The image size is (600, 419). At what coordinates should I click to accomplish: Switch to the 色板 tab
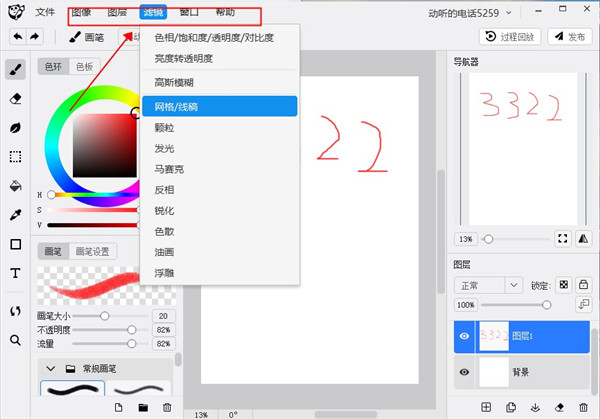(x=84, y=67)
